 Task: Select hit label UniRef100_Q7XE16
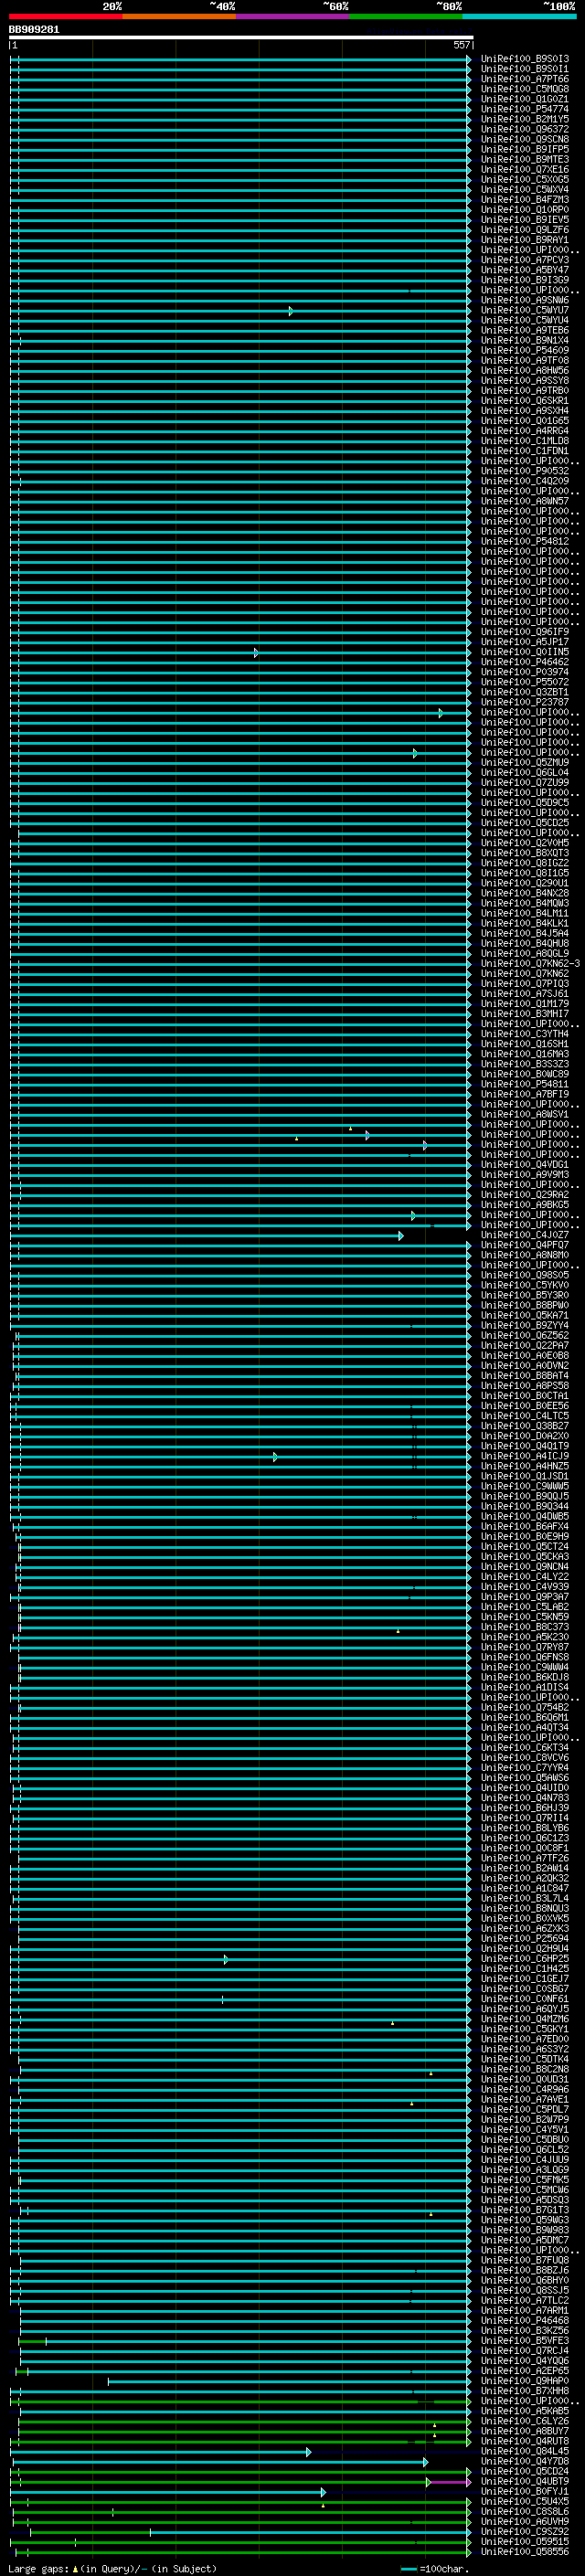(x=524, y=170)
